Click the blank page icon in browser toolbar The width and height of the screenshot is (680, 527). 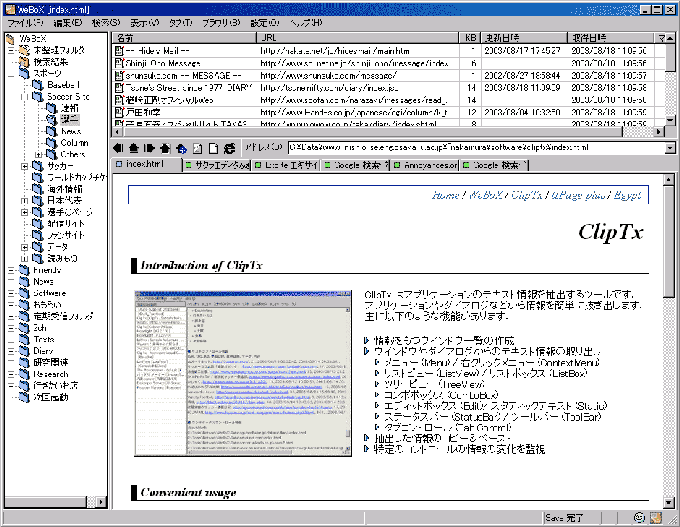tap(213, 148)
